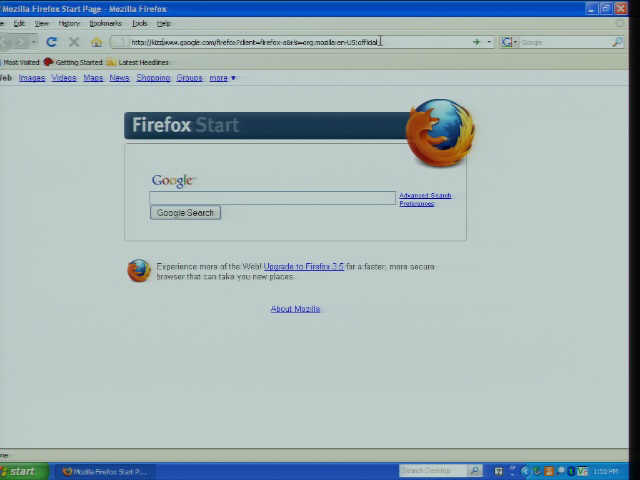Open the Edit menu
This screenshot has height=480, width=640.
[19, 24]
